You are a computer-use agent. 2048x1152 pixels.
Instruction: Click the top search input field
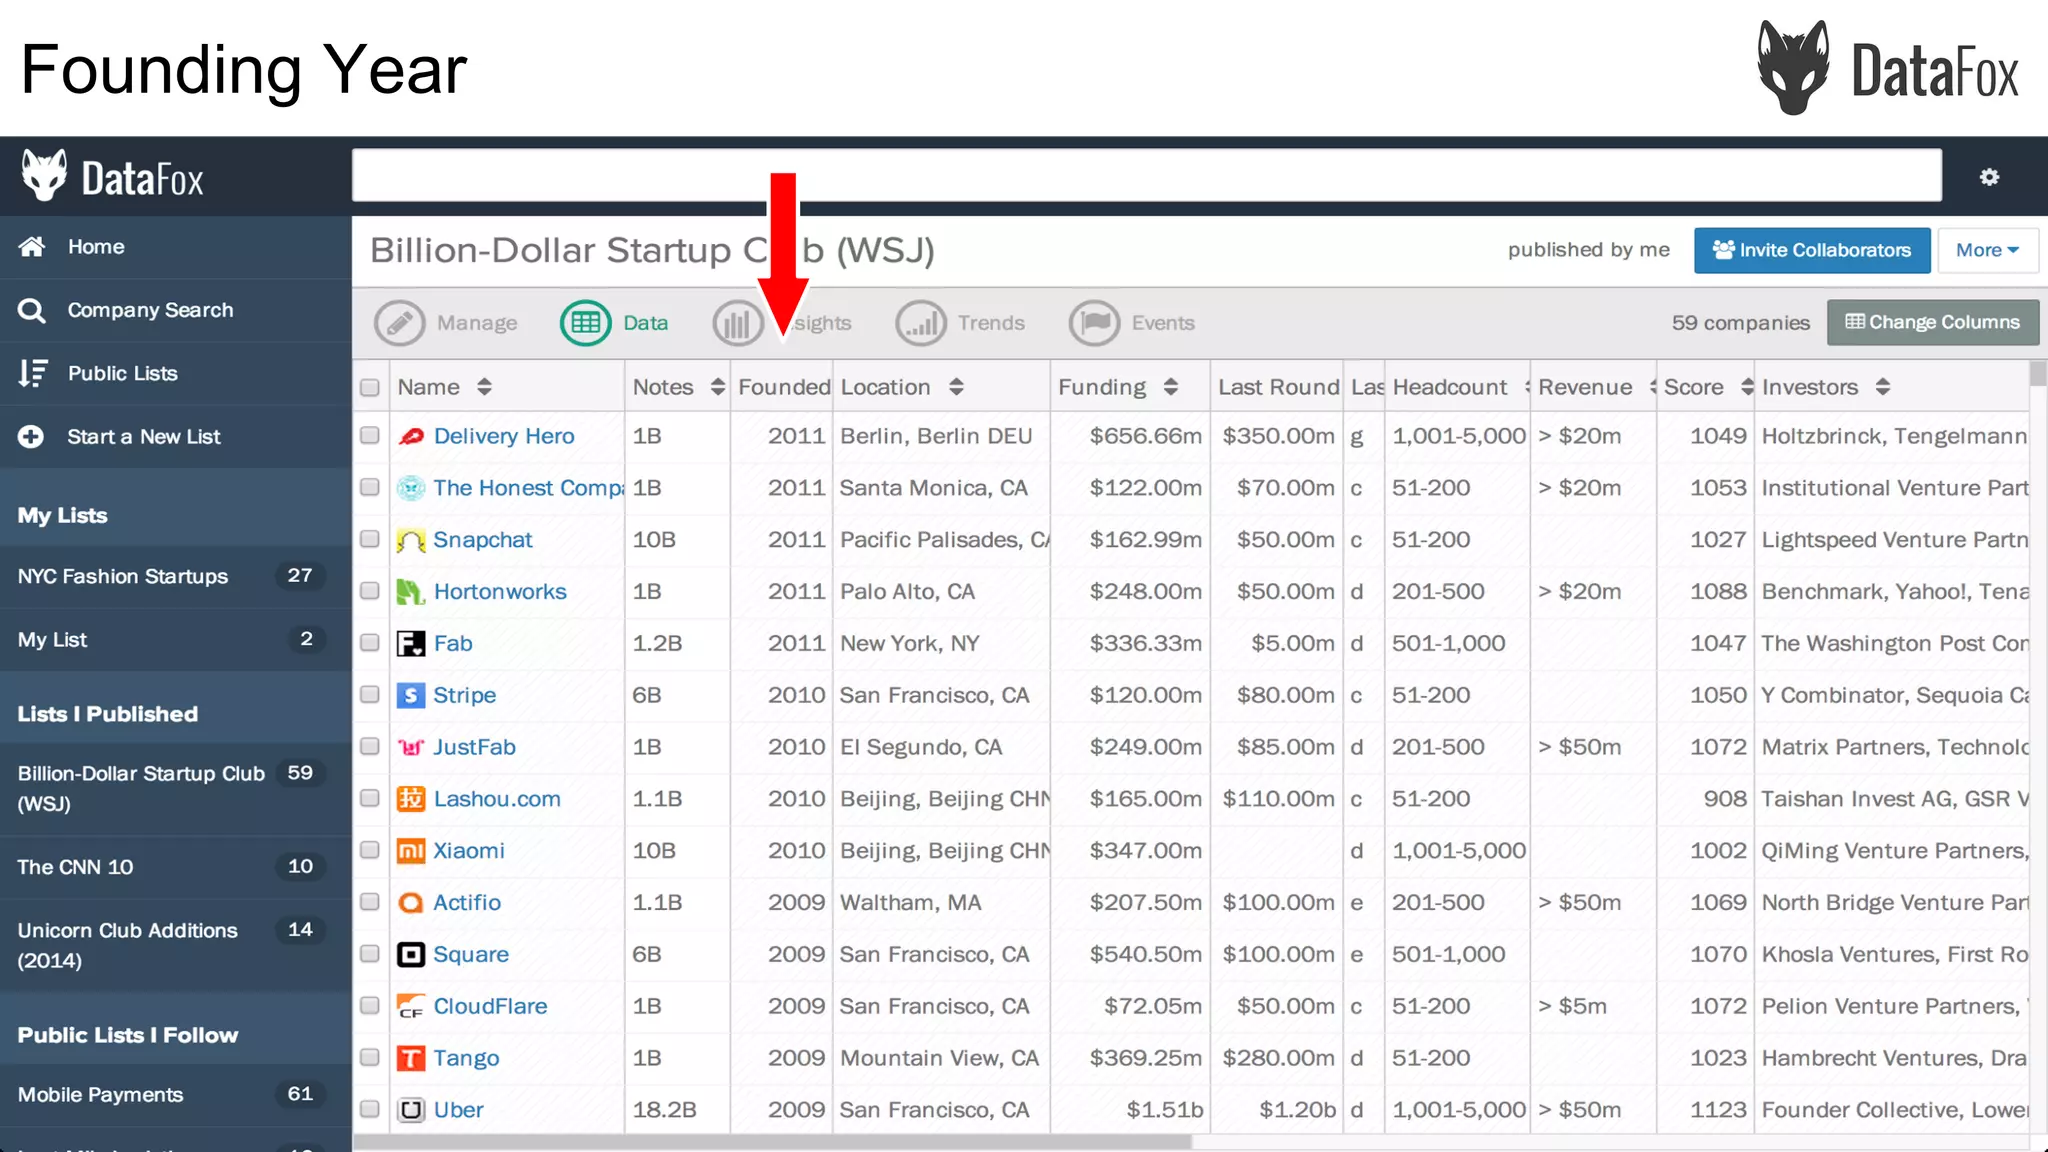pyautogui.click(x=1146, y=176)
